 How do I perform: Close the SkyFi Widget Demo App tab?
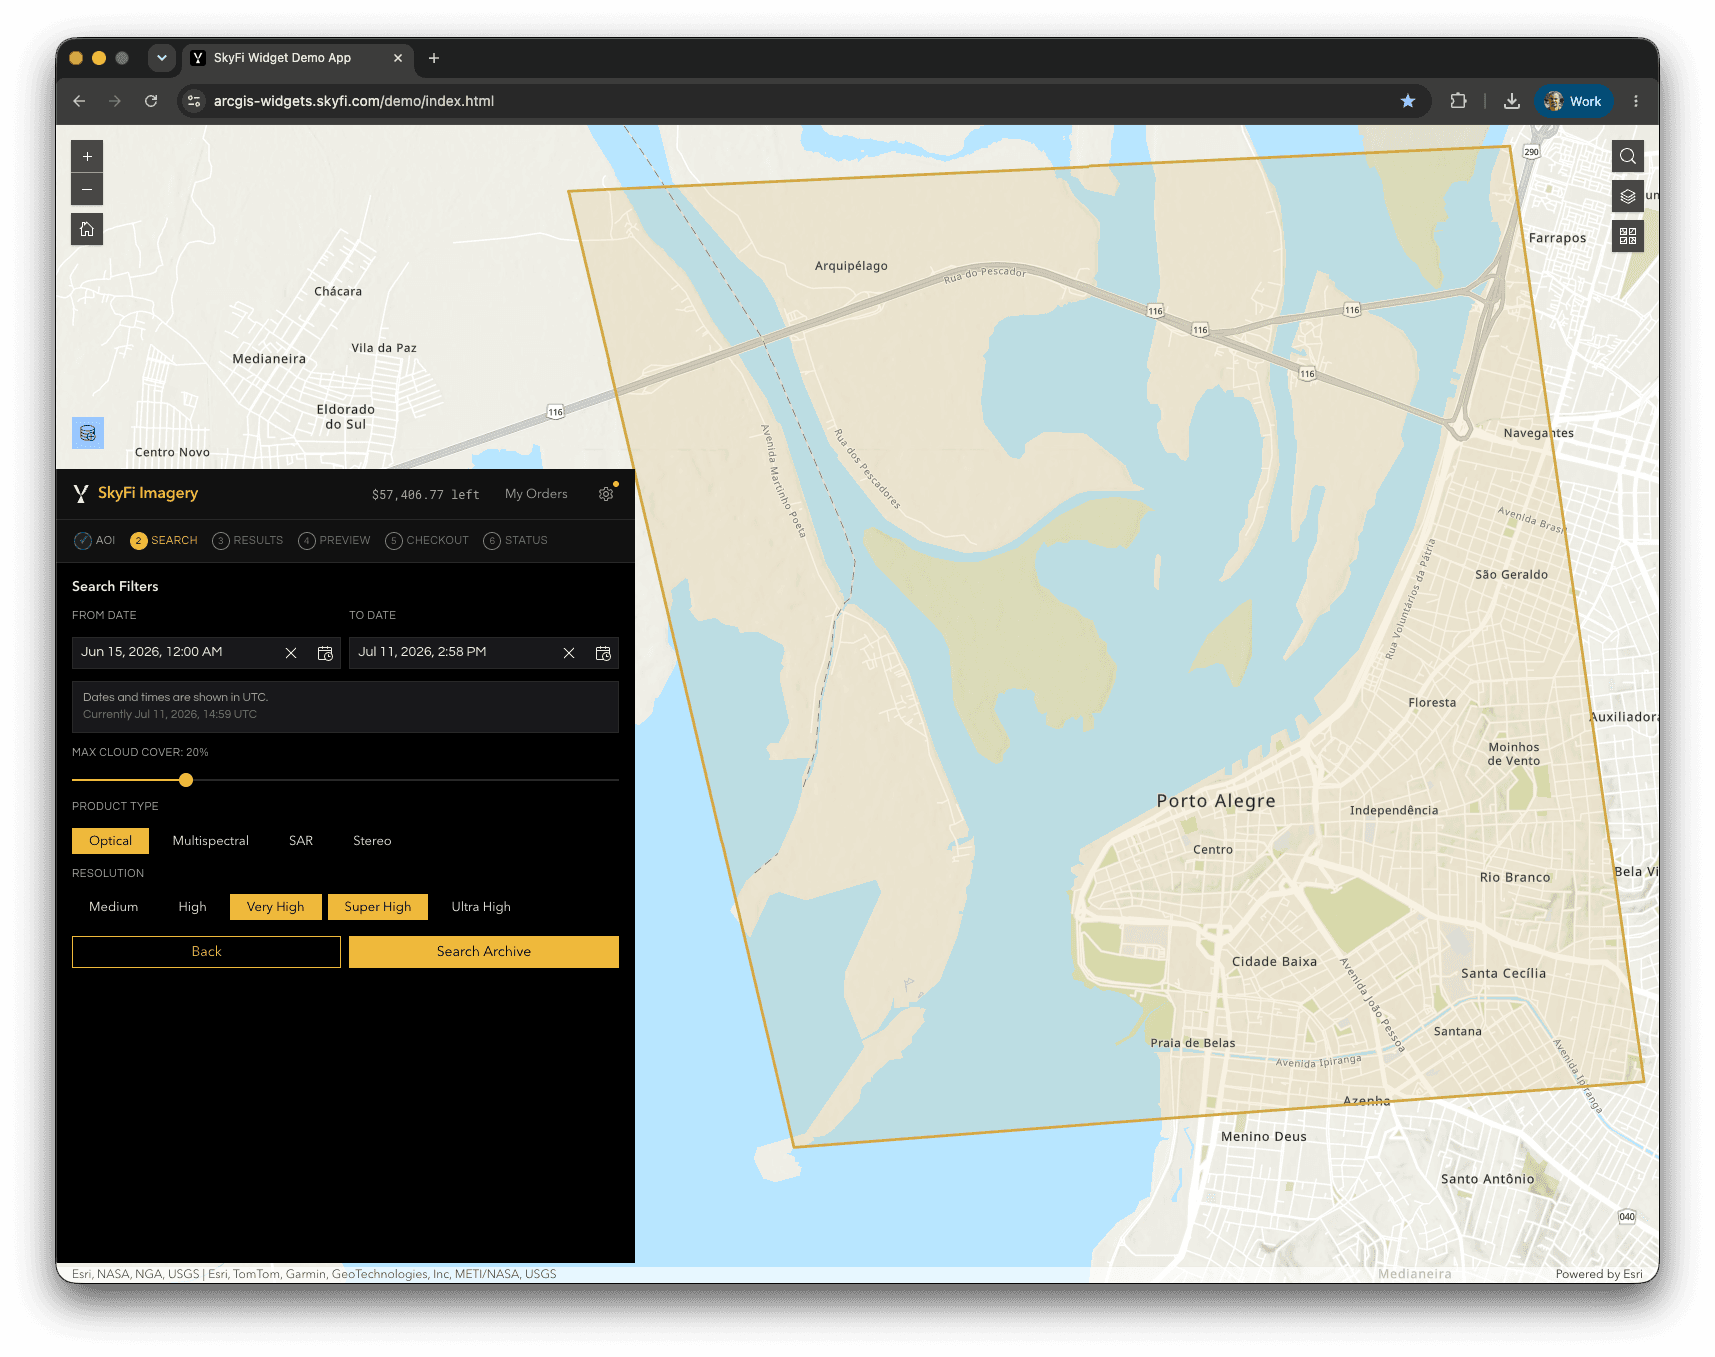coord(398,58)
